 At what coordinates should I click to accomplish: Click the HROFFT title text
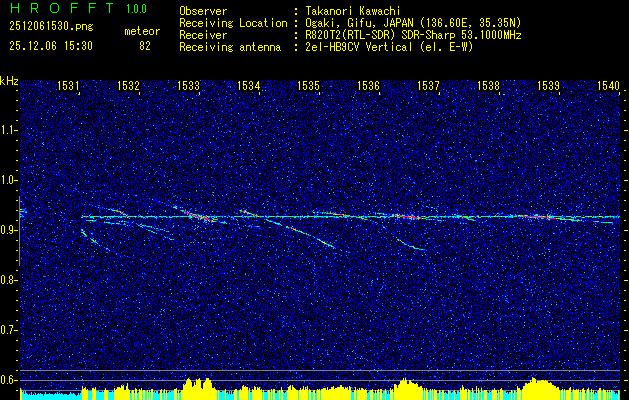pyautogui.click(x=63, y=8)
